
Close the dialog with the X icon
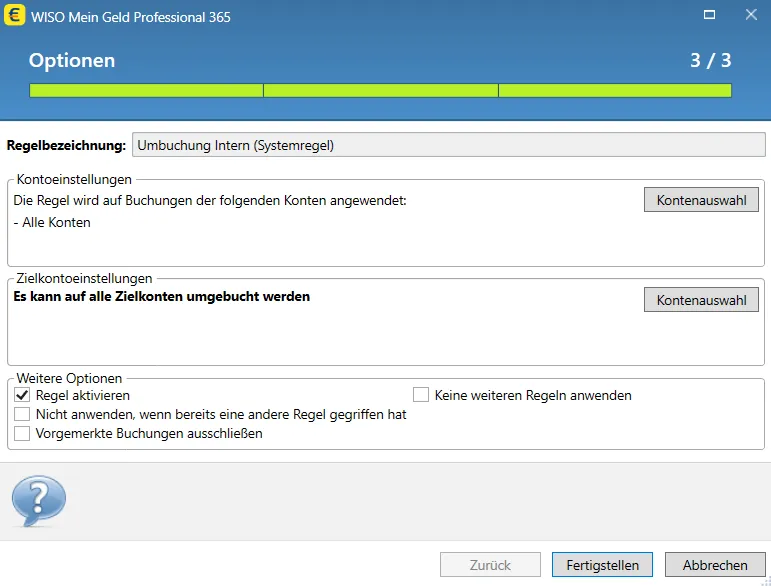[751, 15]
